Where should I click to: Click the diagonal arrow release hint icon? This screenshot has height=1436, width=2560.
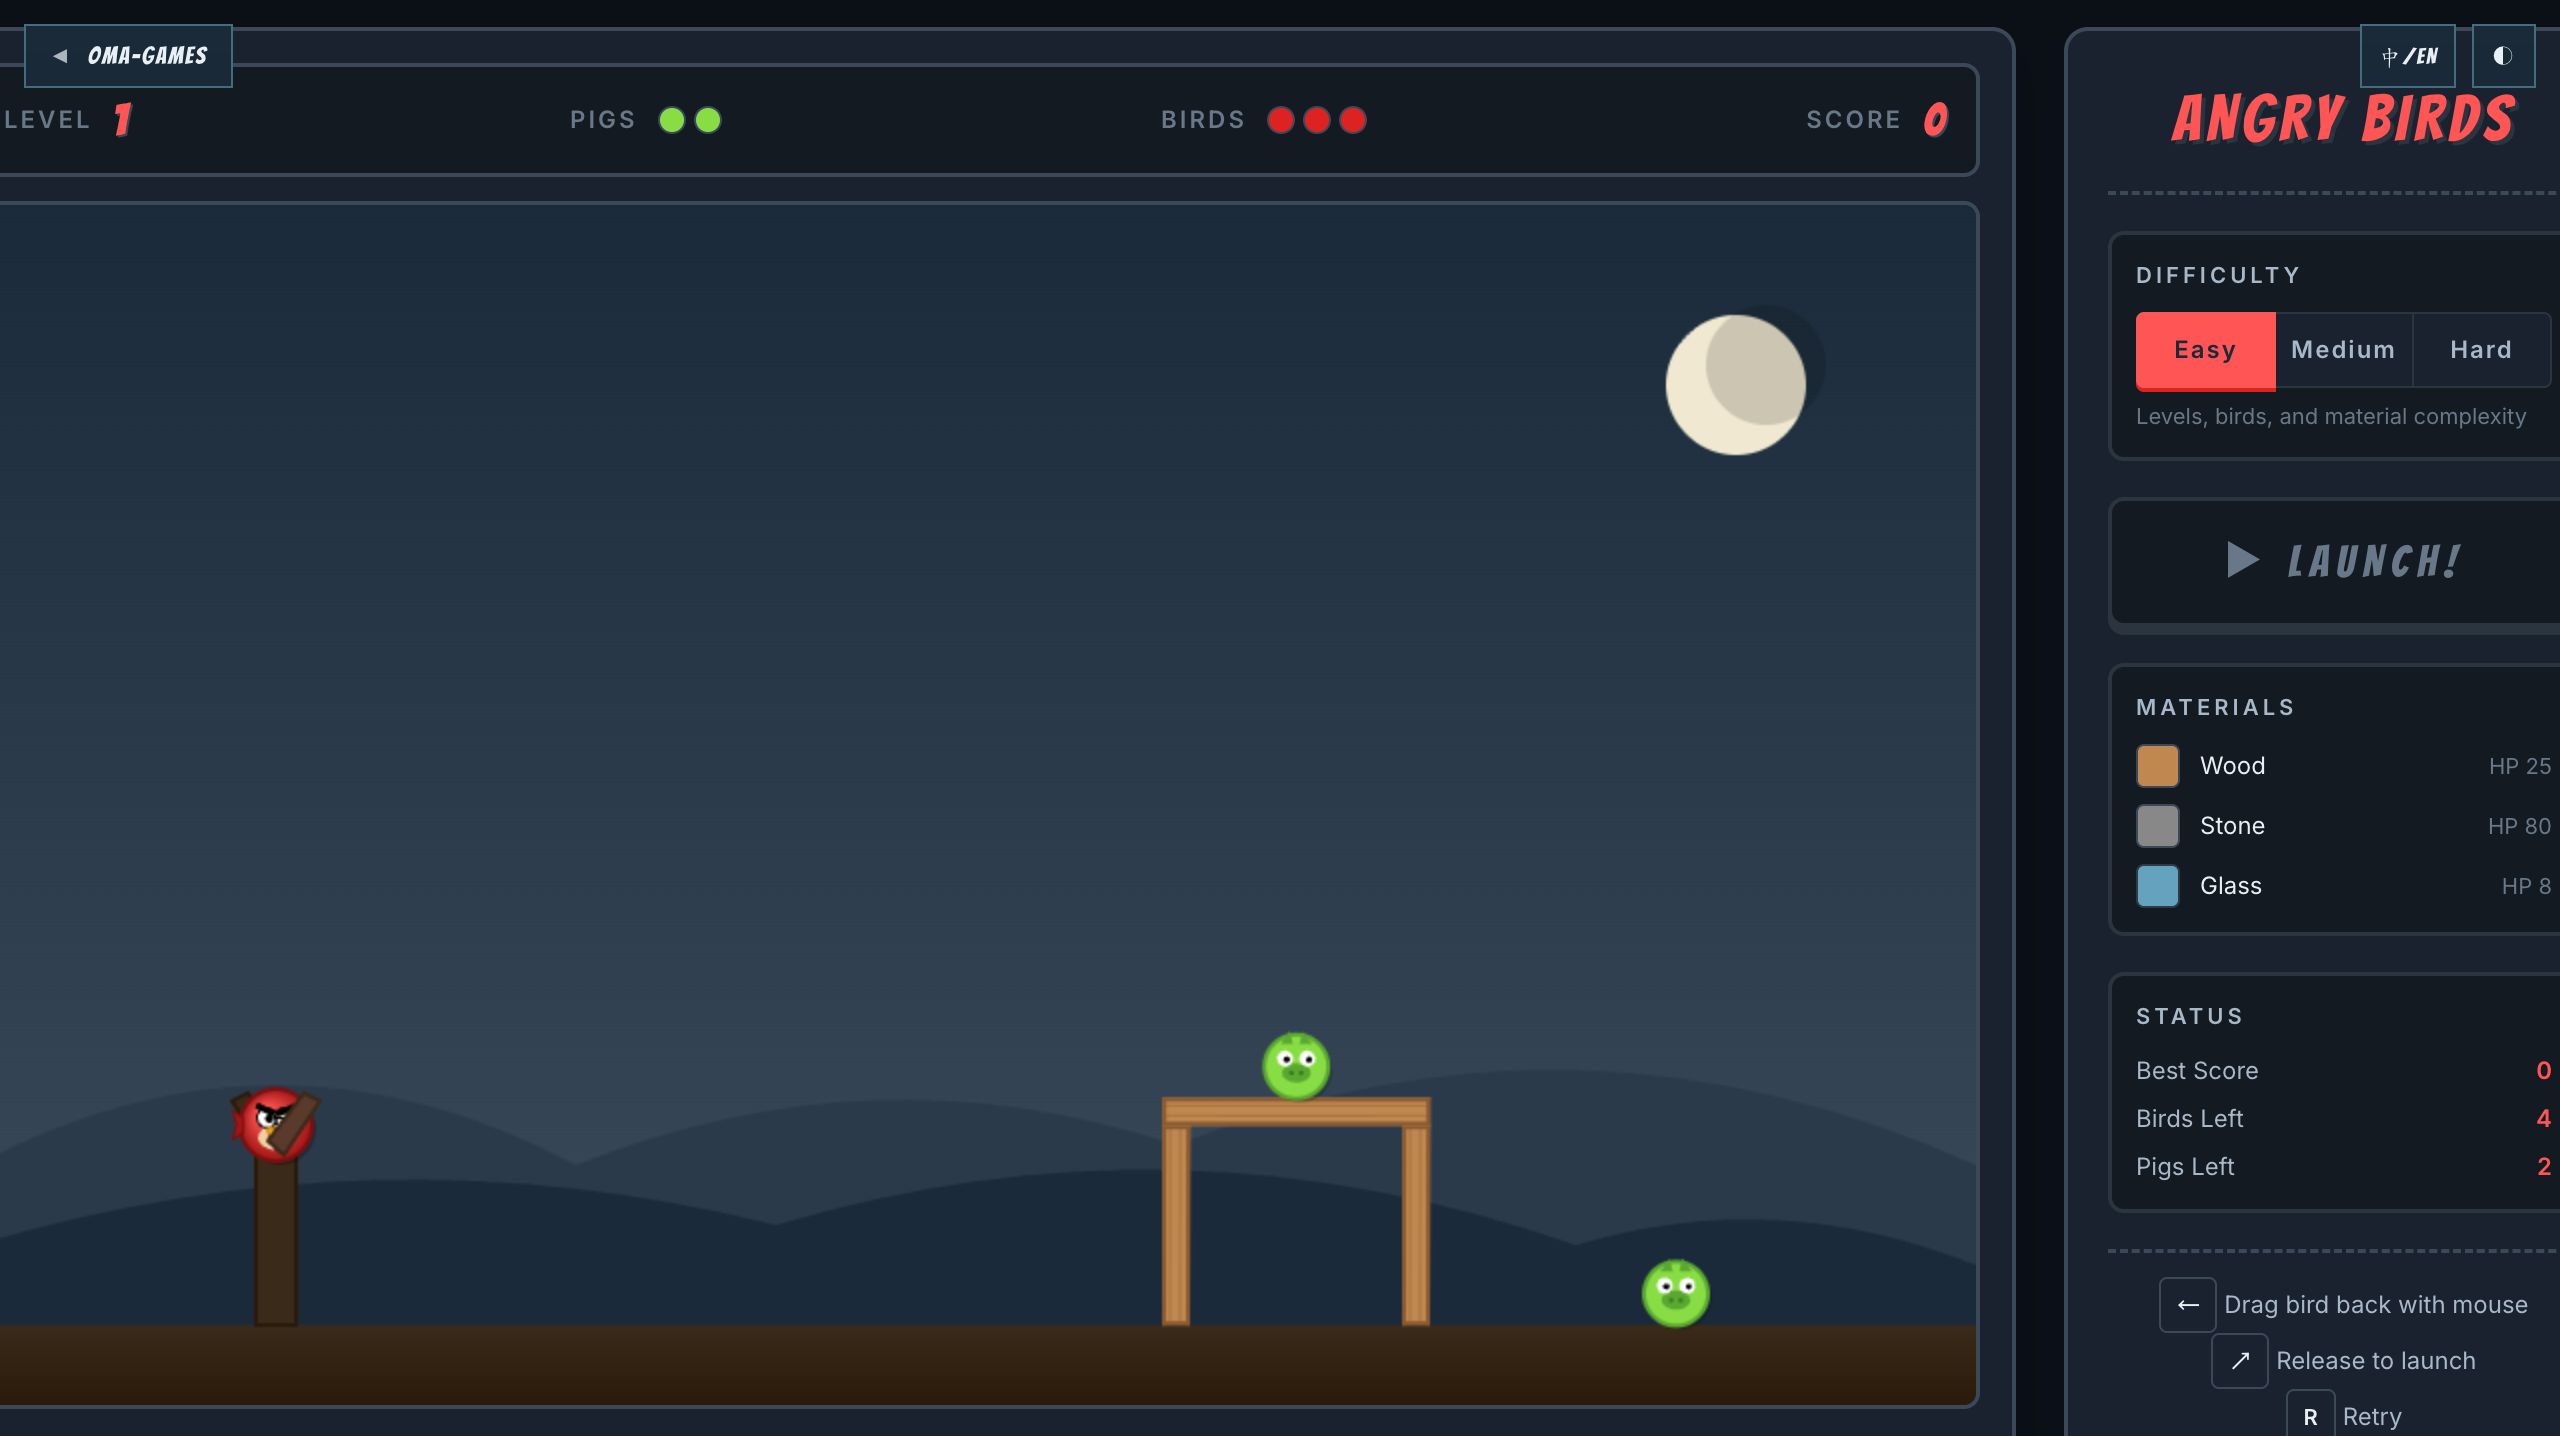pos(2240,1361)
